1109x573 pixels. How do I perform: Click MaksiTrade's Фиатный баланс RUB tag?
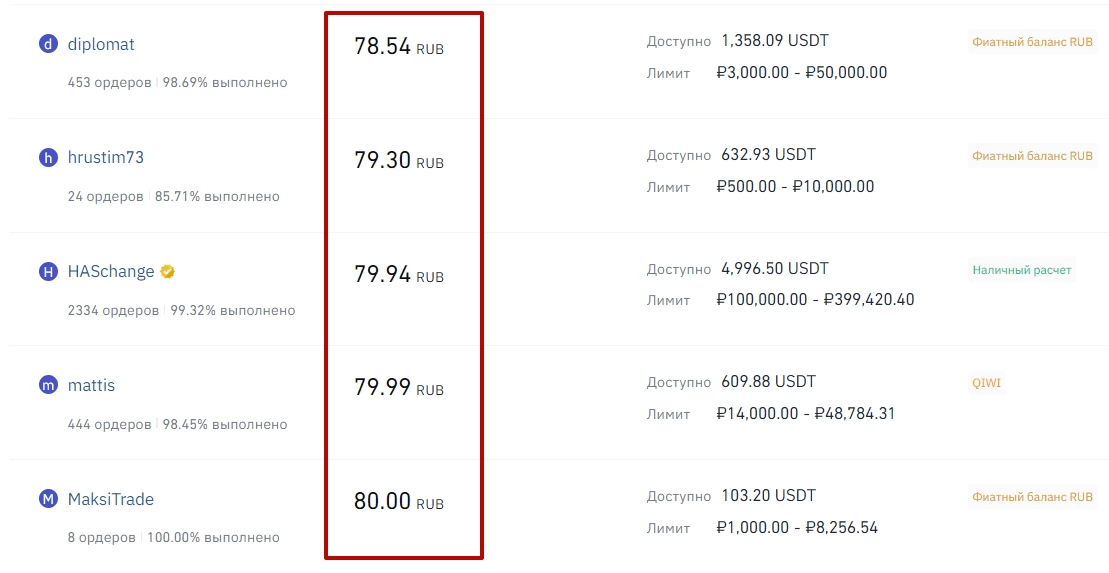point(1032,497)
